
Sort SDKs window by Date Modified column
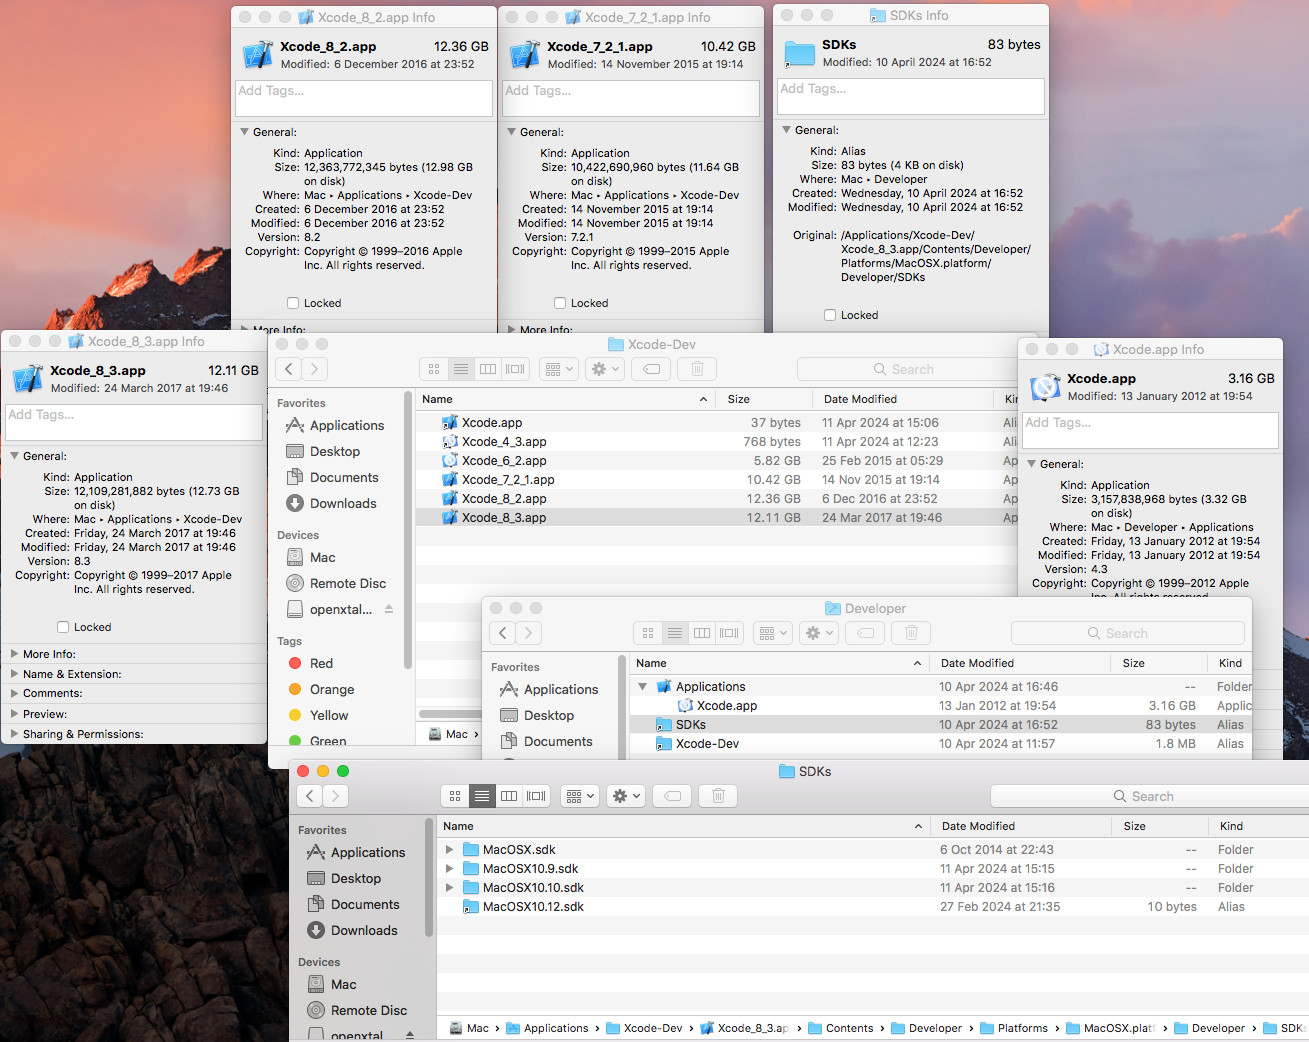(x=1021, y=826)
